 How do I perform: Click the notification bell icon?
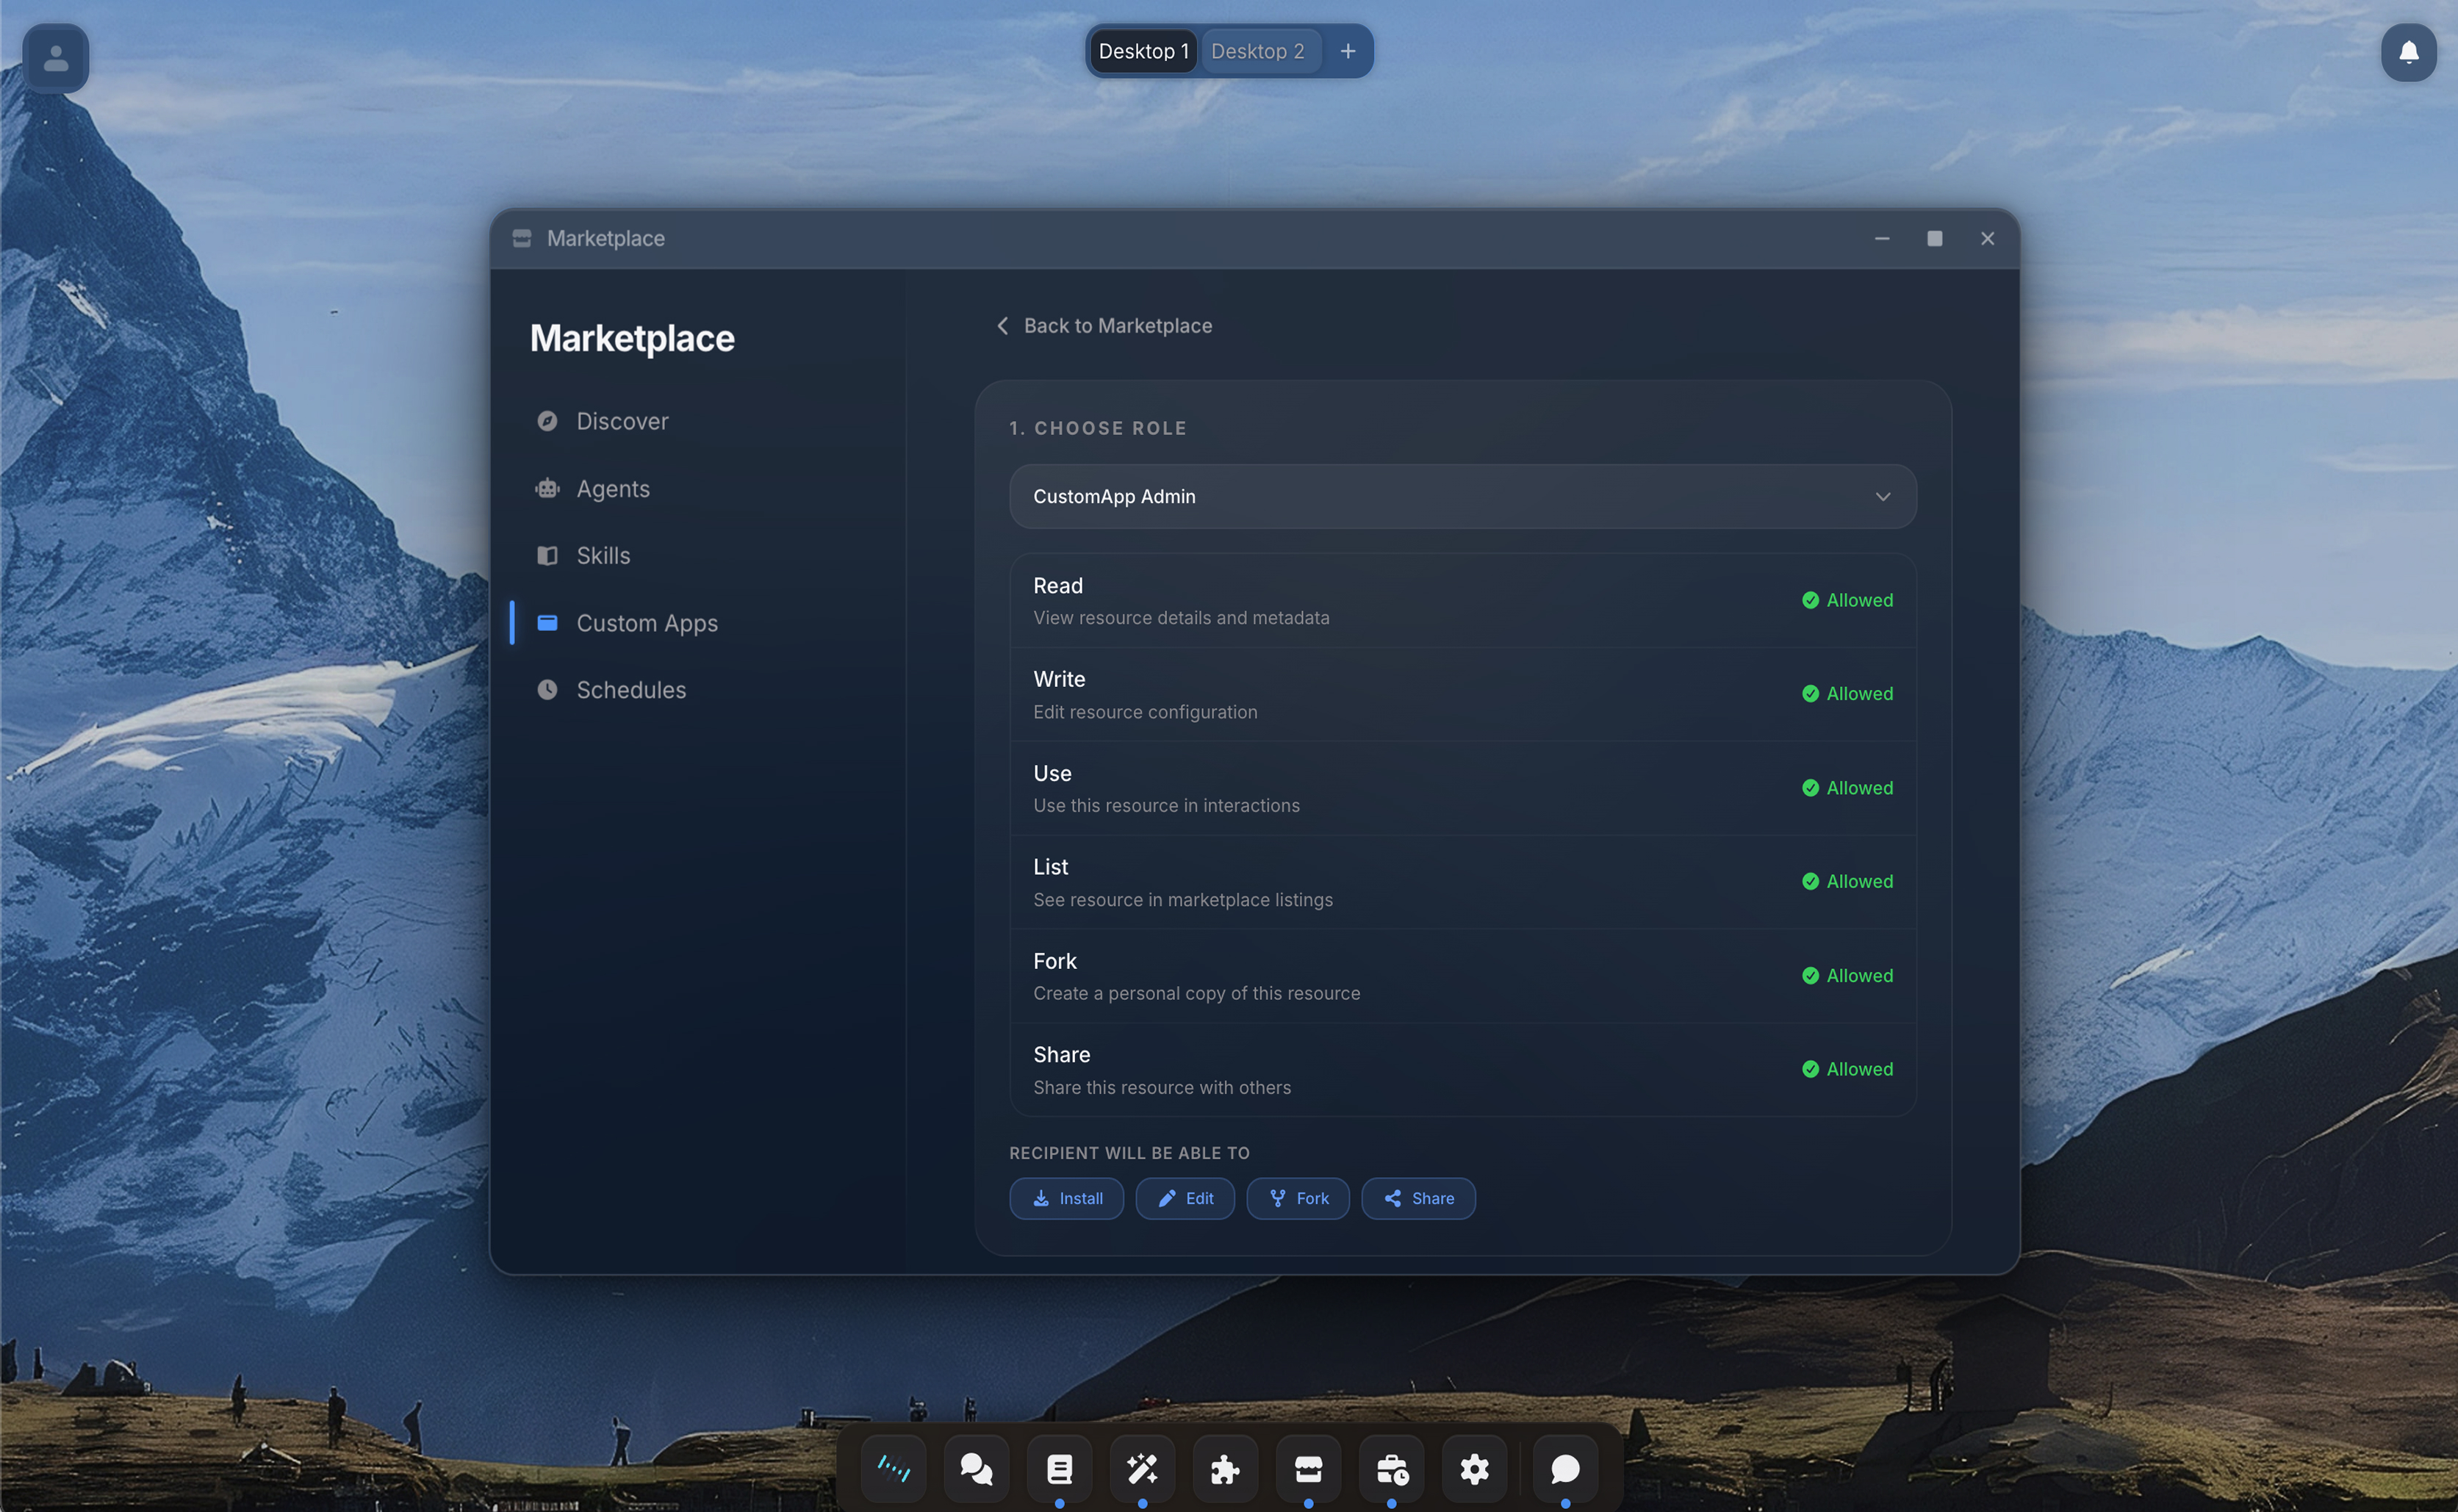click(2408, 52)
